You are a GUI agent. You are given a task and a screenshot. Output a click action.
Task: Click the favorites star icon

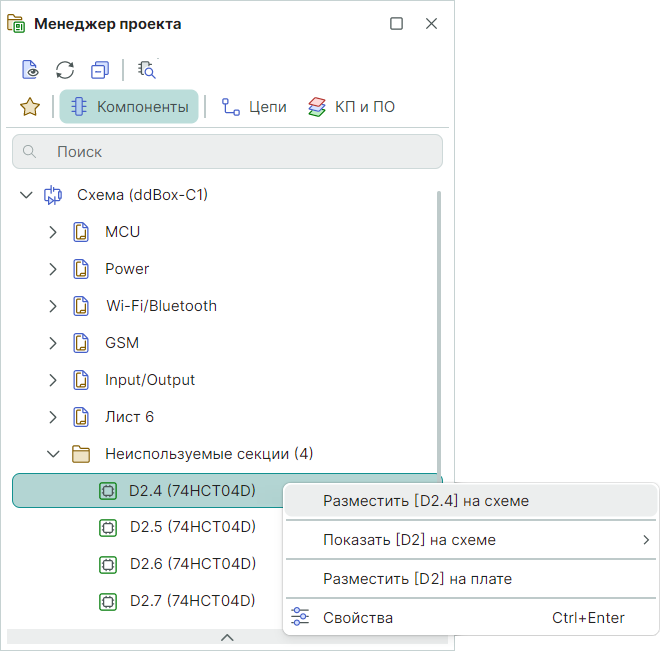[30, 107]
